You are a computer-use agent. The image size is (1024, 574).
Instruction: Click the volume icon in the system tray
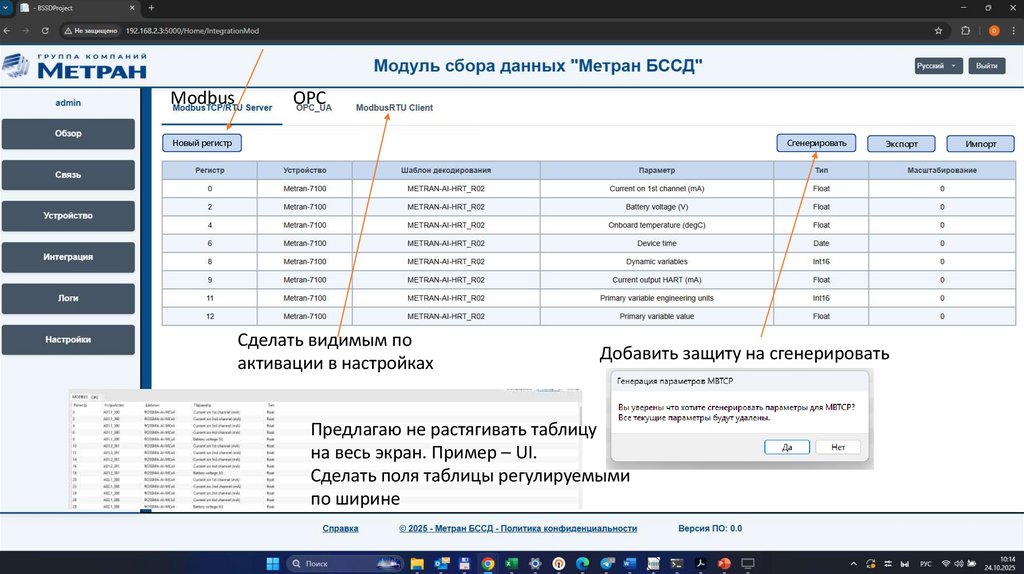(958, 564)
